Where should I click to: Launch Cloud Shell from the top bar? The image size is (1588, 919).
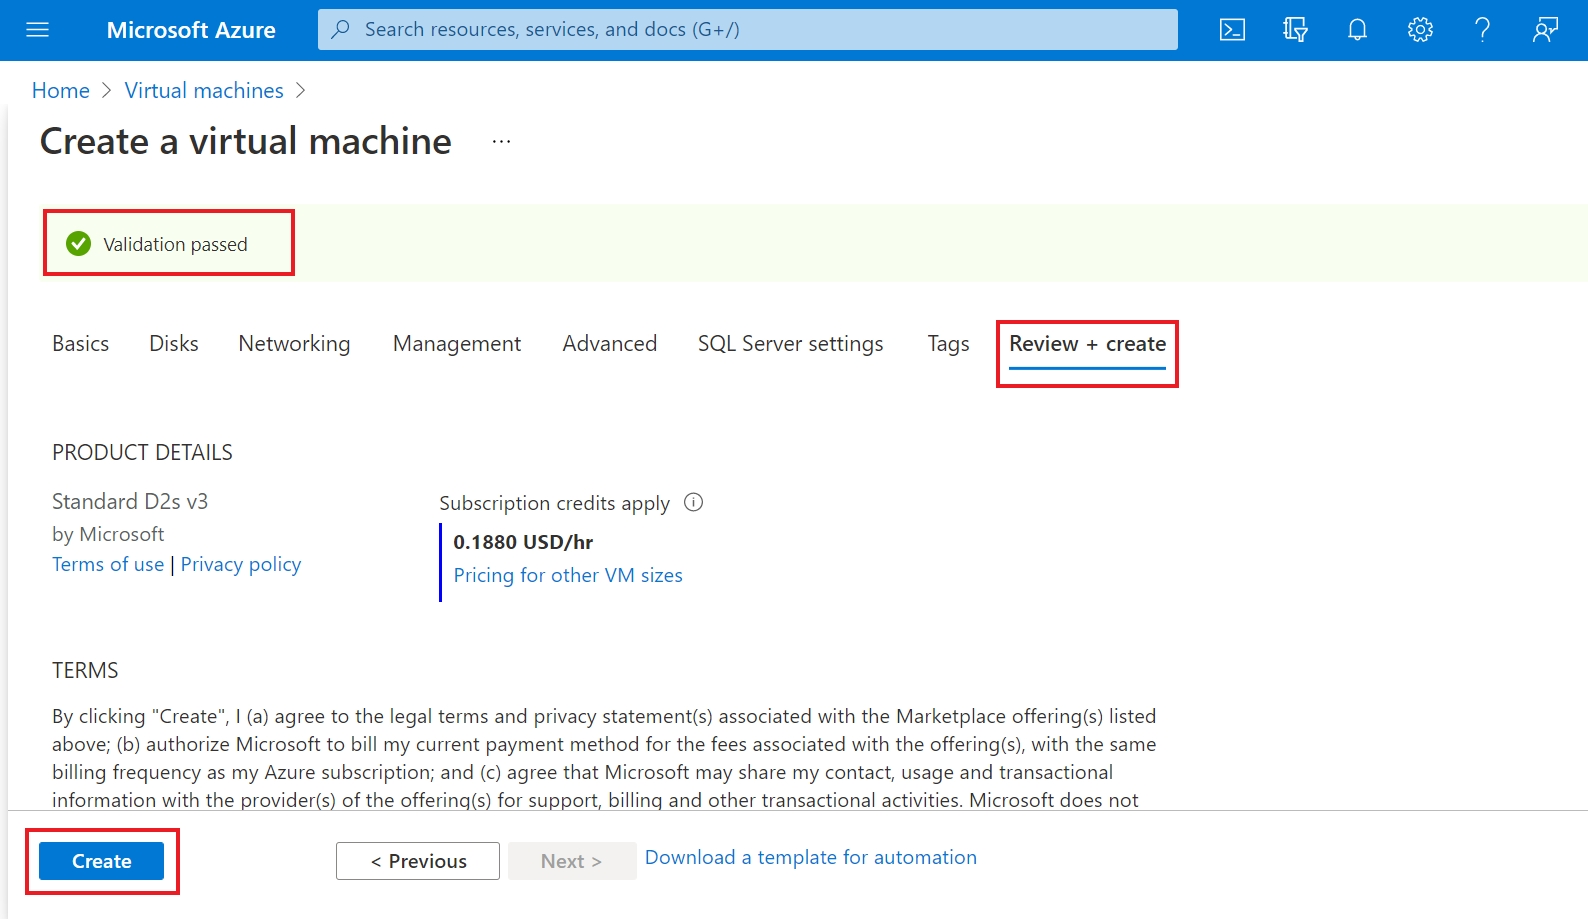tap(1232, 30)
